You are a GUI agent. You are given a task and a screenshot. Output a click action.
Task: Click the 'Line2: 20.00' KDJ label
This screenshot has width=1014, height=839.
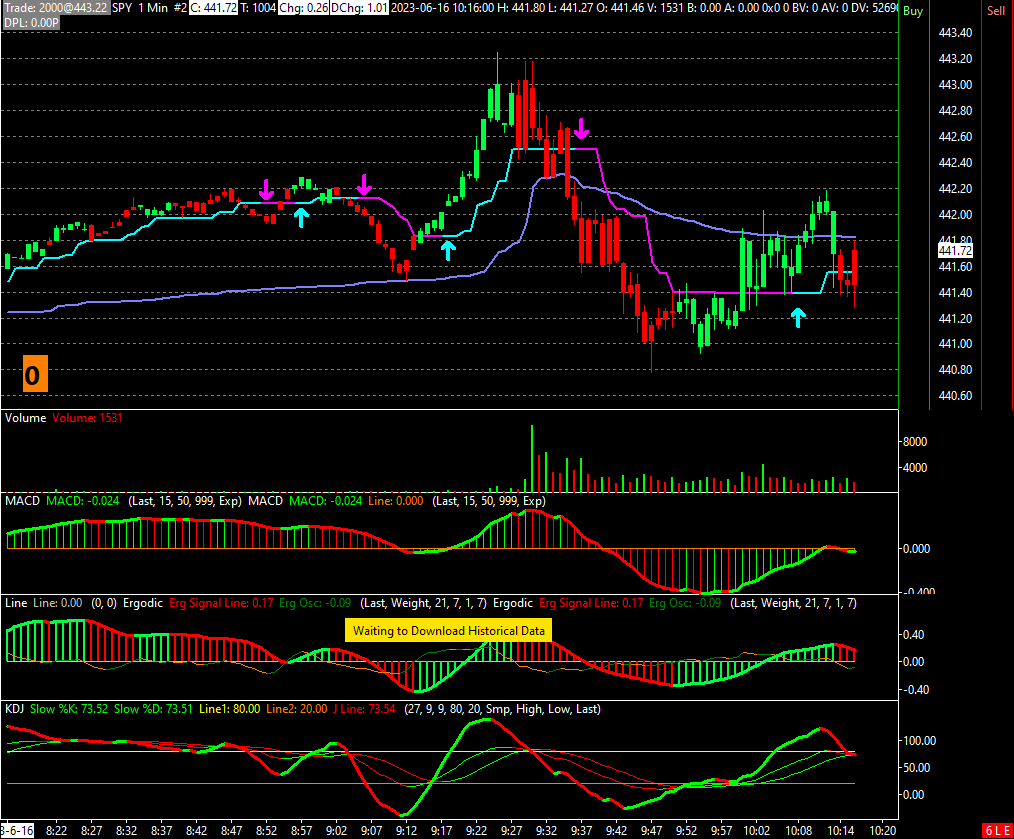297,709
